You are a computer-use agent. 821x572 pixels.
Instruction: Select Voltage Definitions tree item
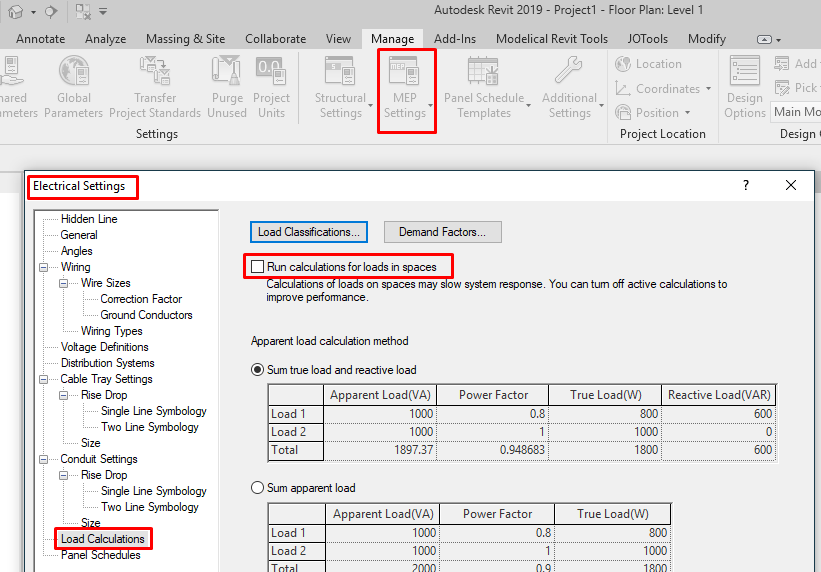104,347
